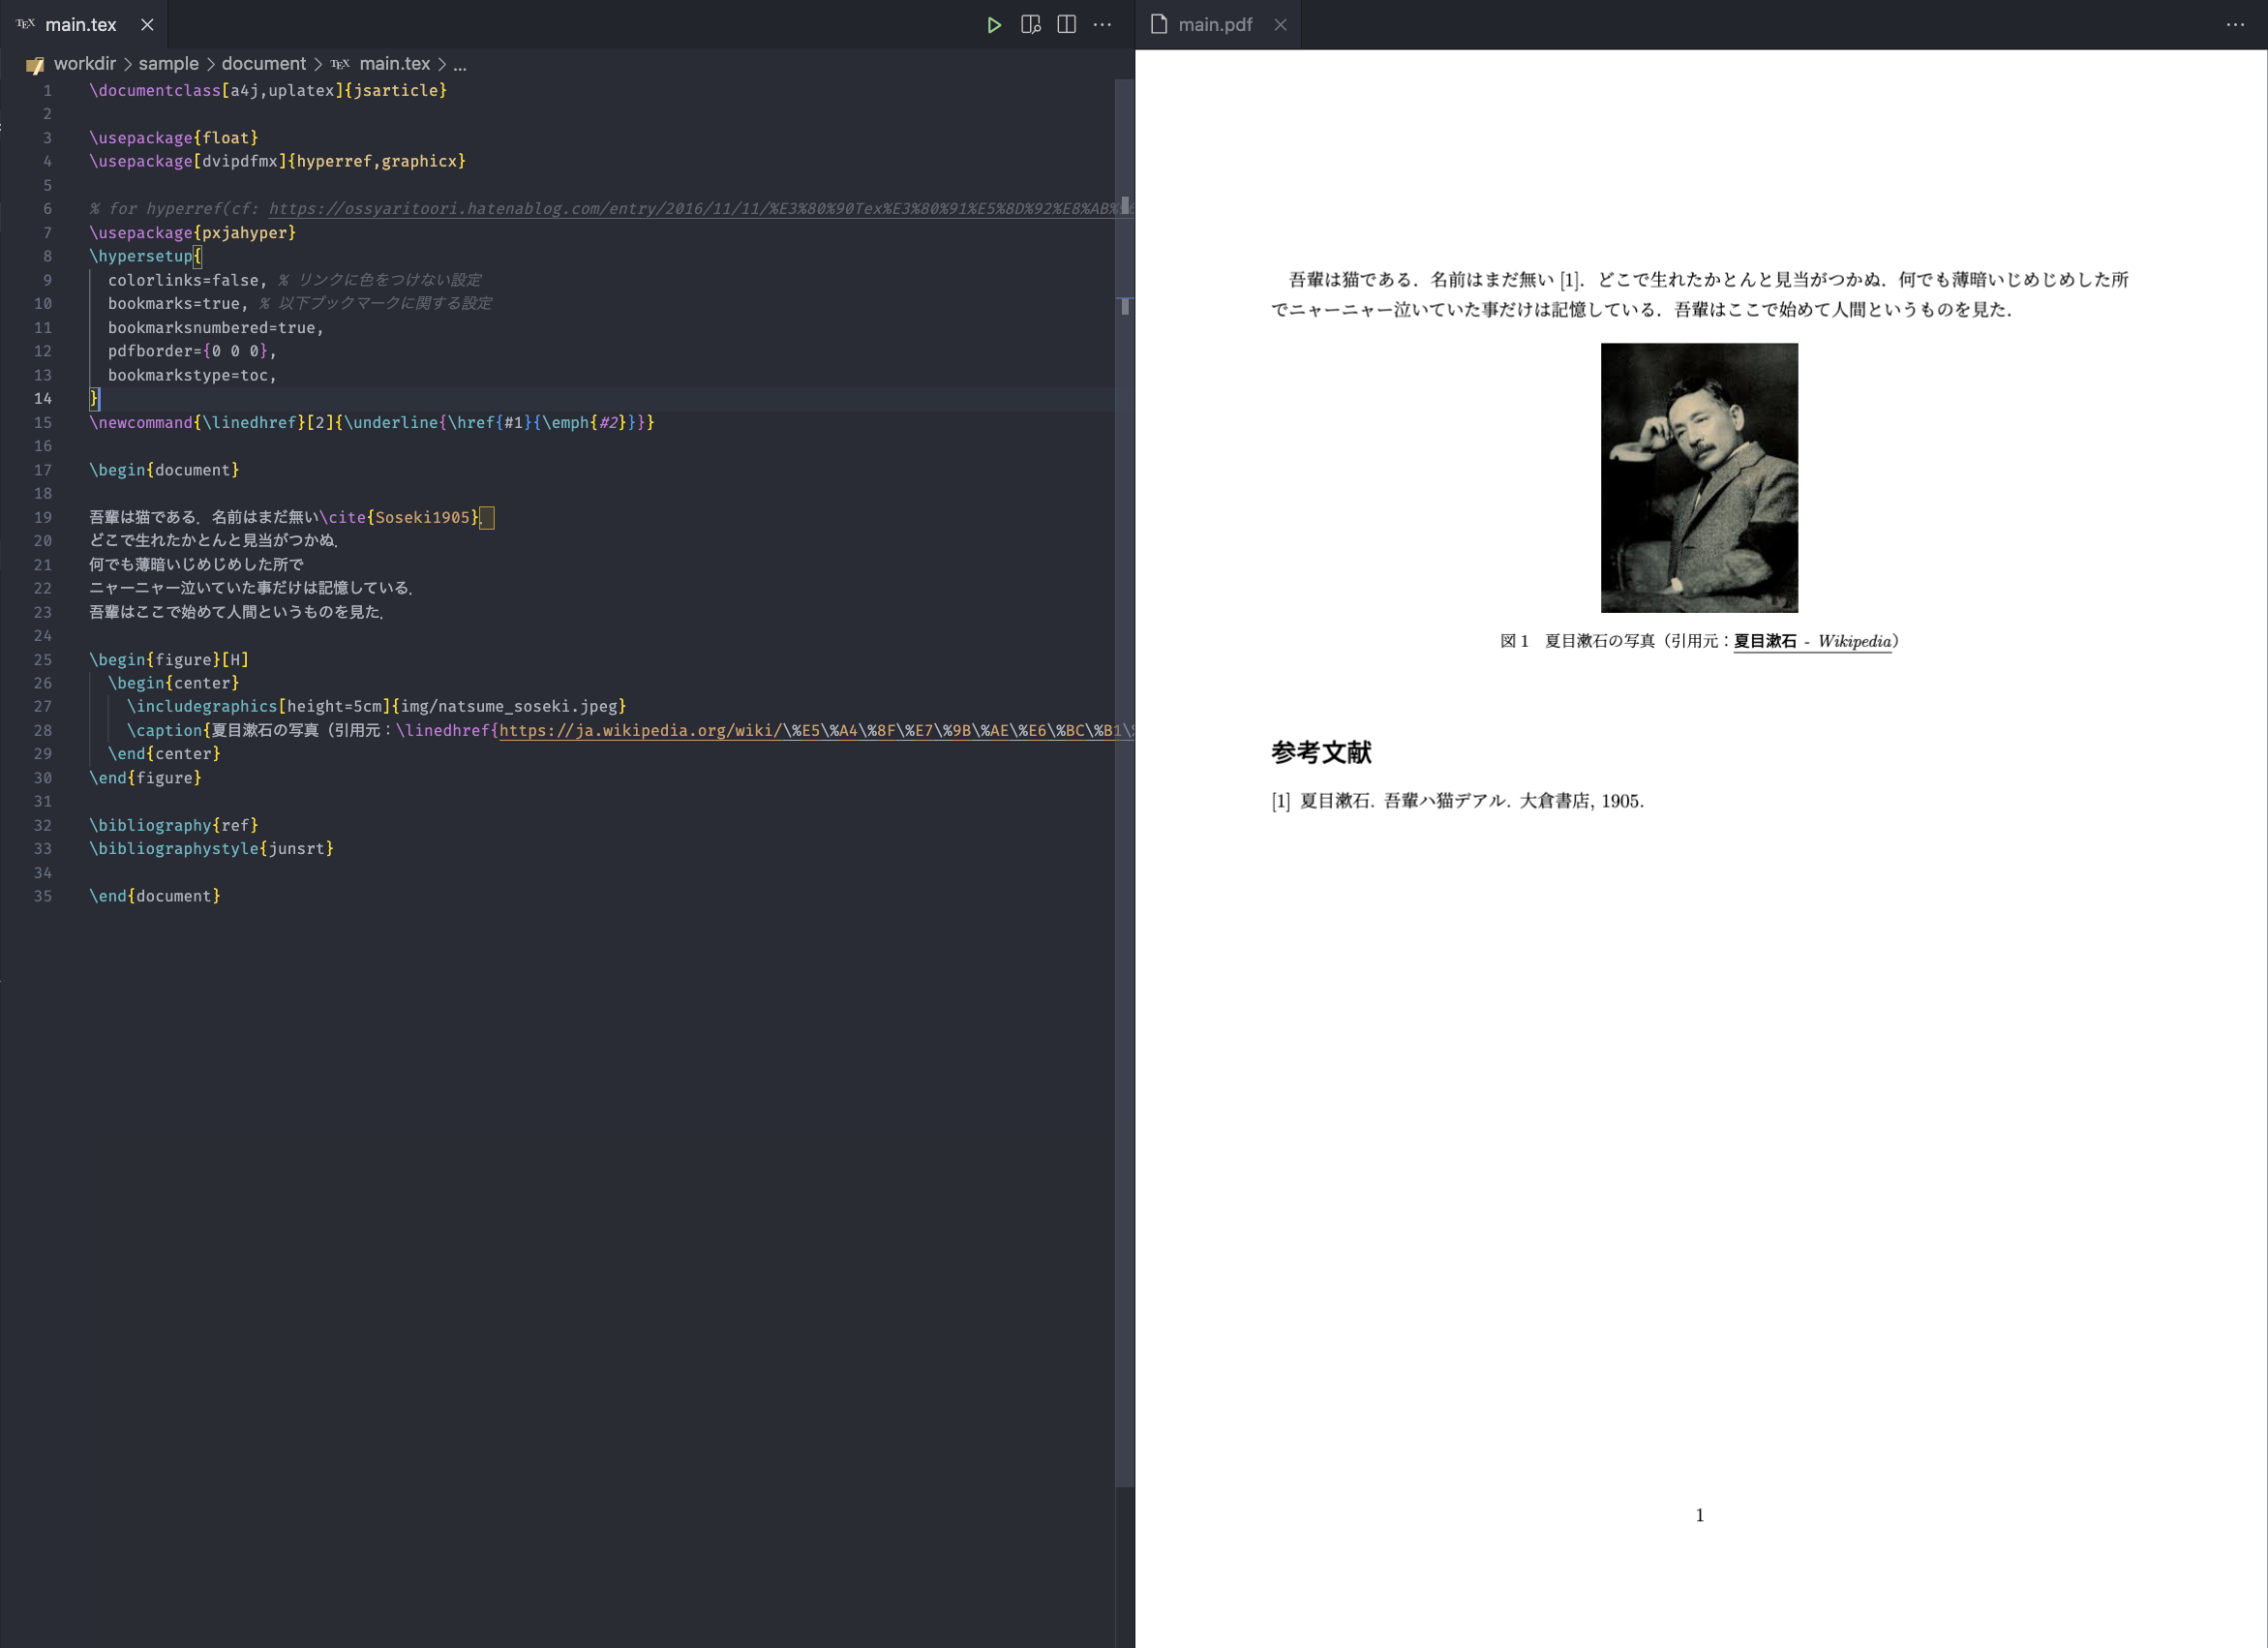Expand workdir breadcrumb dropdown
This screenshot has width=2268, height=1648.
point(85,64)
